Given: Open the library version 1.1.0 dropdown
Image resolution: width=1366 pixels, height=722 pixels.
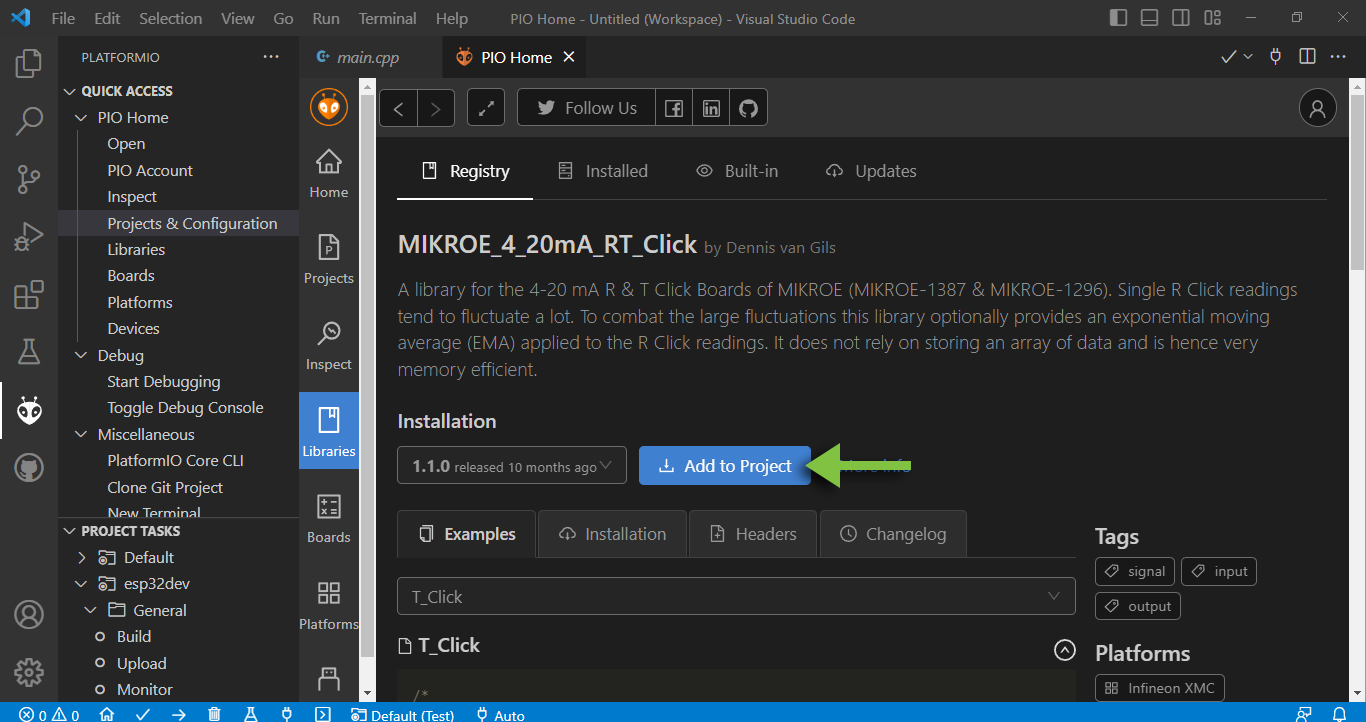Looking at the screenshot, I should click(512, 466).
